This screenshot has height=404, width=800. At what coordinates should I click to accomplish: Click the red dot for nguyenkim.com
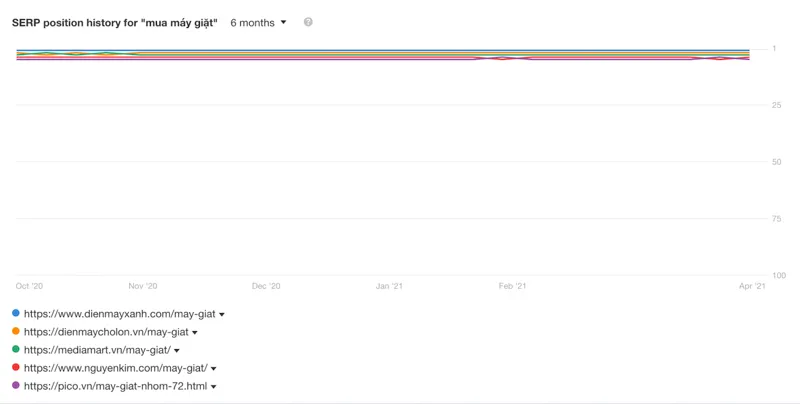point(16,367)
